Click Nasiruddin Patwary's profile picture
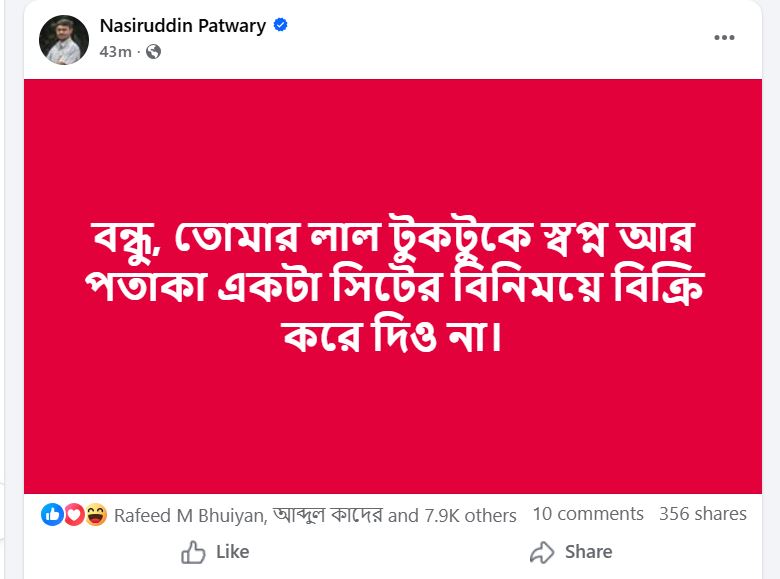Image resolution: width=780 pixels, height=579 pixels. pyautogui.click(x=64, y=40)
